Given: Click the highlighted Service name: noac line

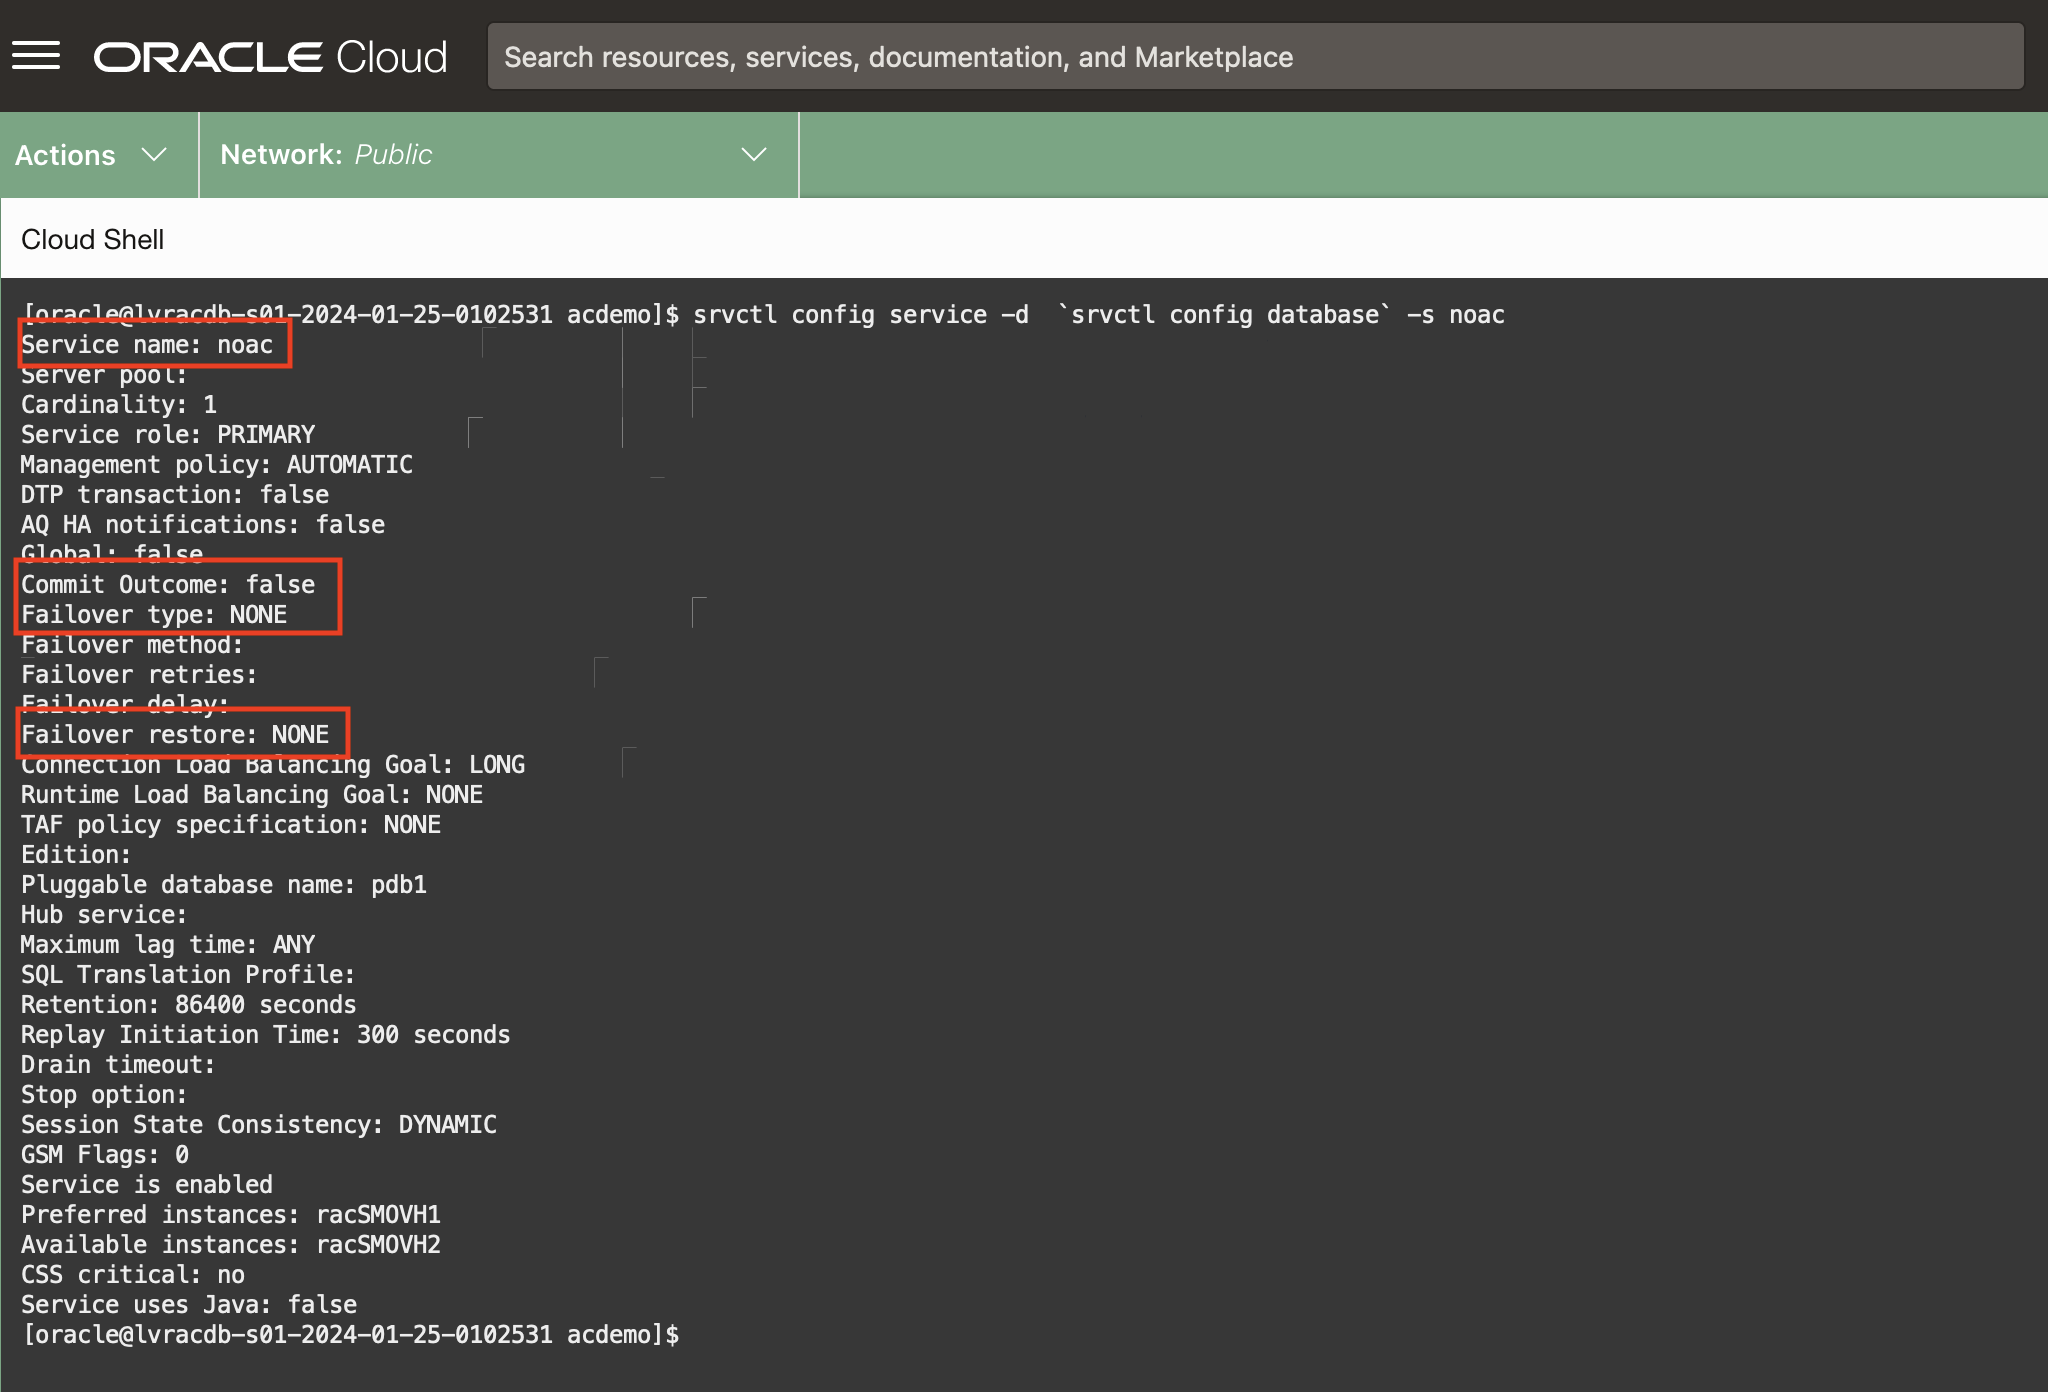Looking at the screenshot, I should coord(147,345).
